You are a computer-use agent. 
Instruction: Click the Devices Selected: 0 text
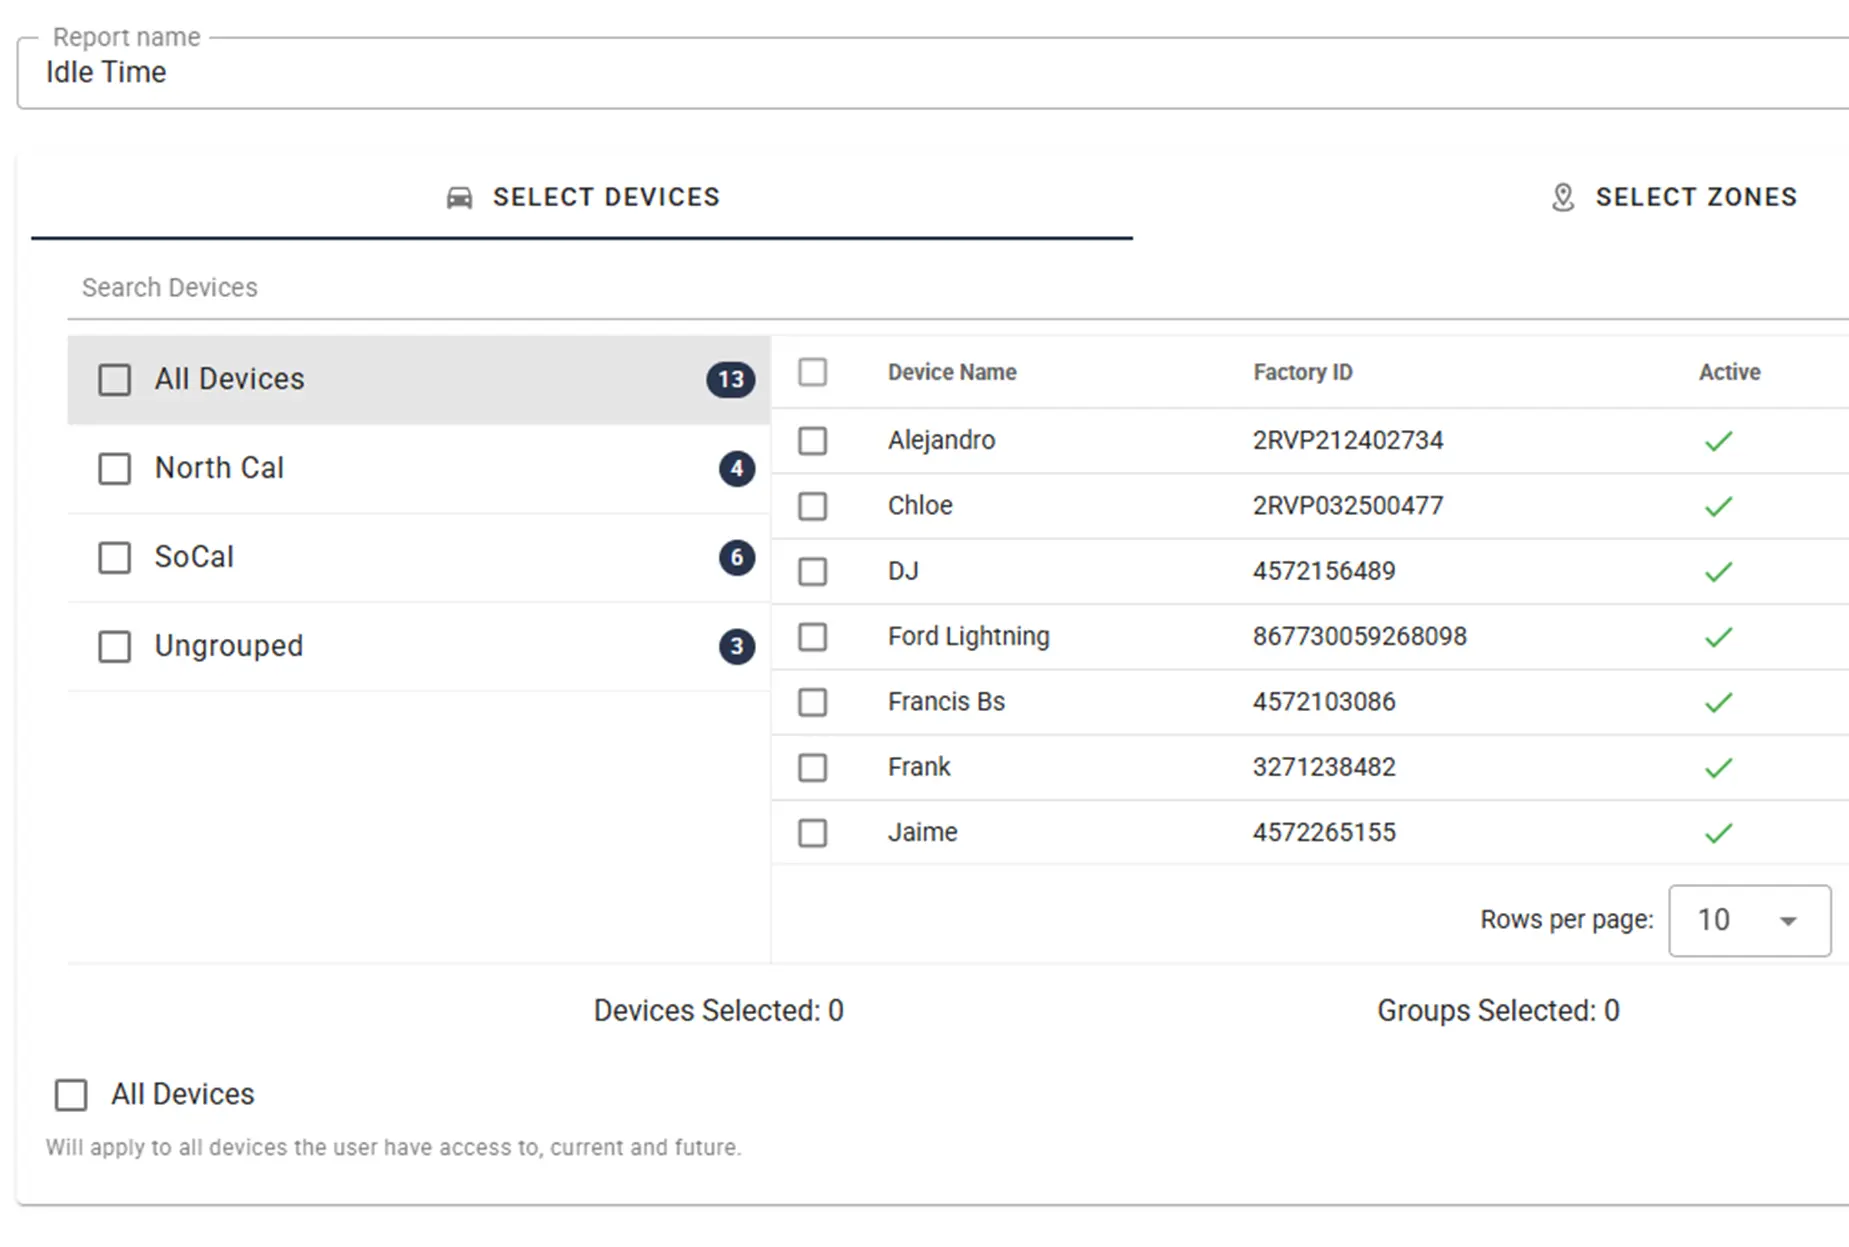pos(719,1011)
